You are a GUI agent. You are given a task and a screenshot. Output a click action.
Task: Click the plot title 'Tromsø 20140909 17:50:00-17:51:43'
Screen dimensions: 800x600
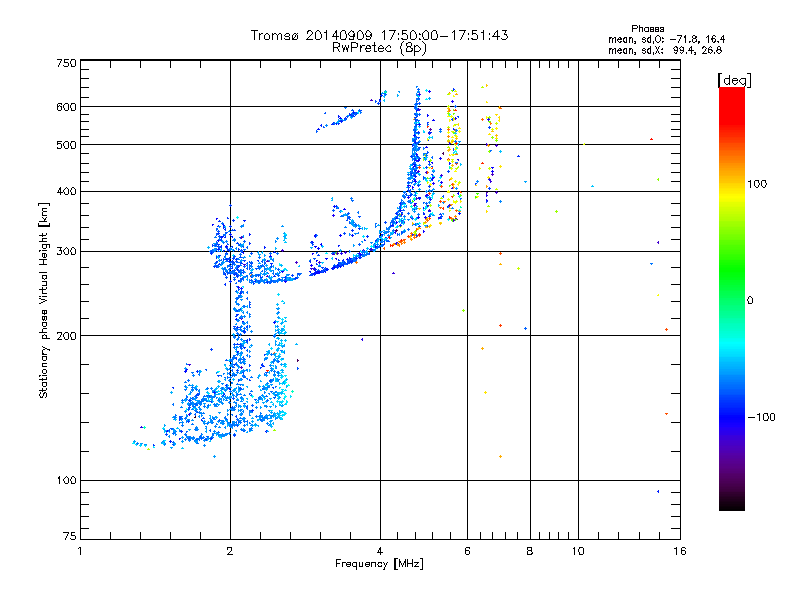pos(380,35)
